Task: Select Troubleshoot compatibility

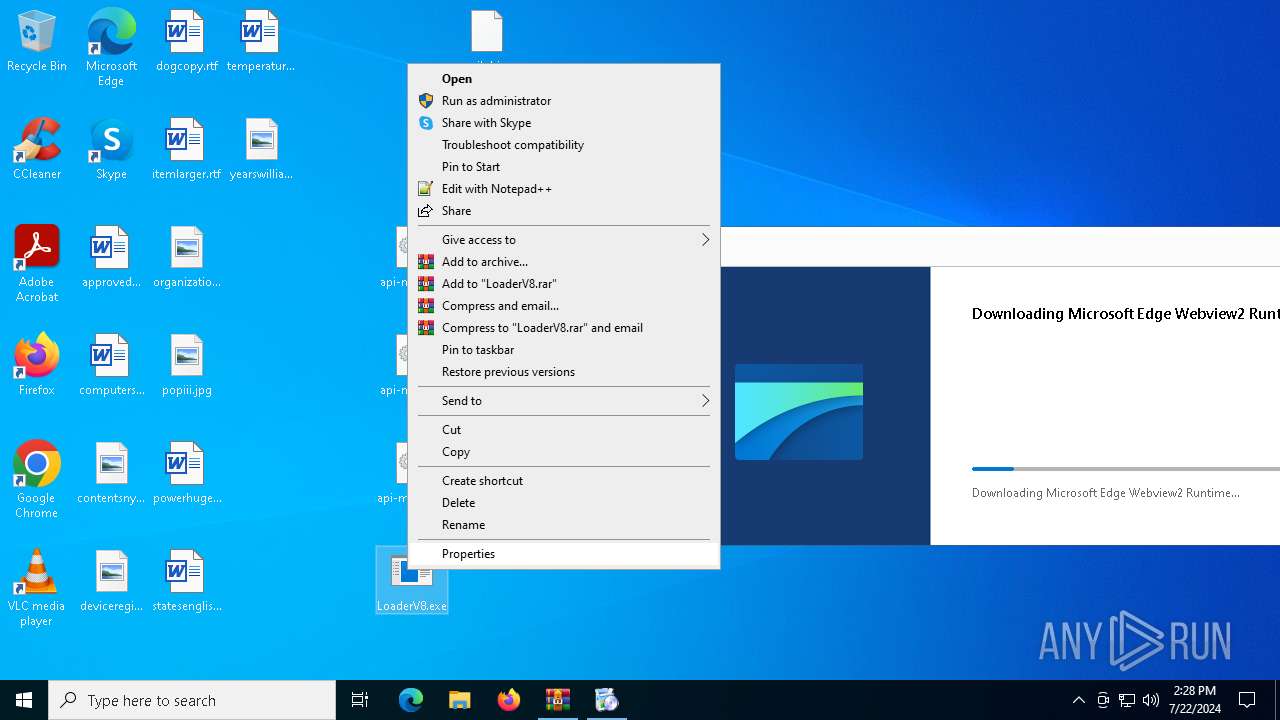Action: pyautogui.click(x=564, y=145)
